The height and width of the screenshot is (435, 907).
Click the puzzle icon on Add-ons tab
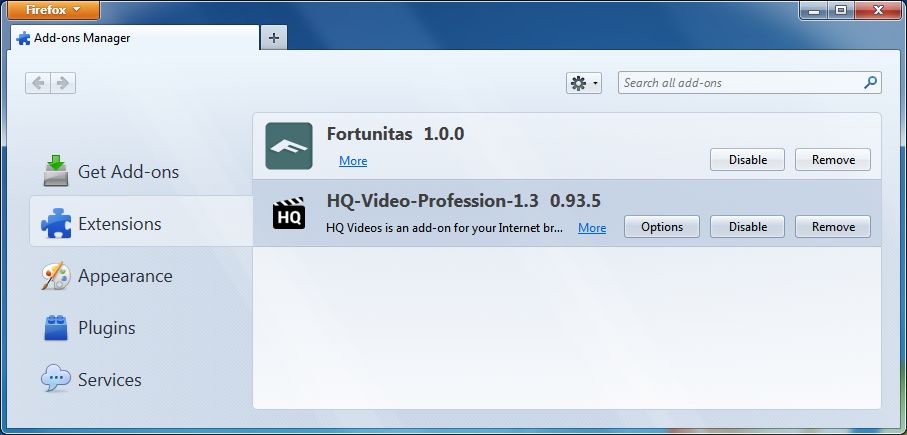click(24, 39)
